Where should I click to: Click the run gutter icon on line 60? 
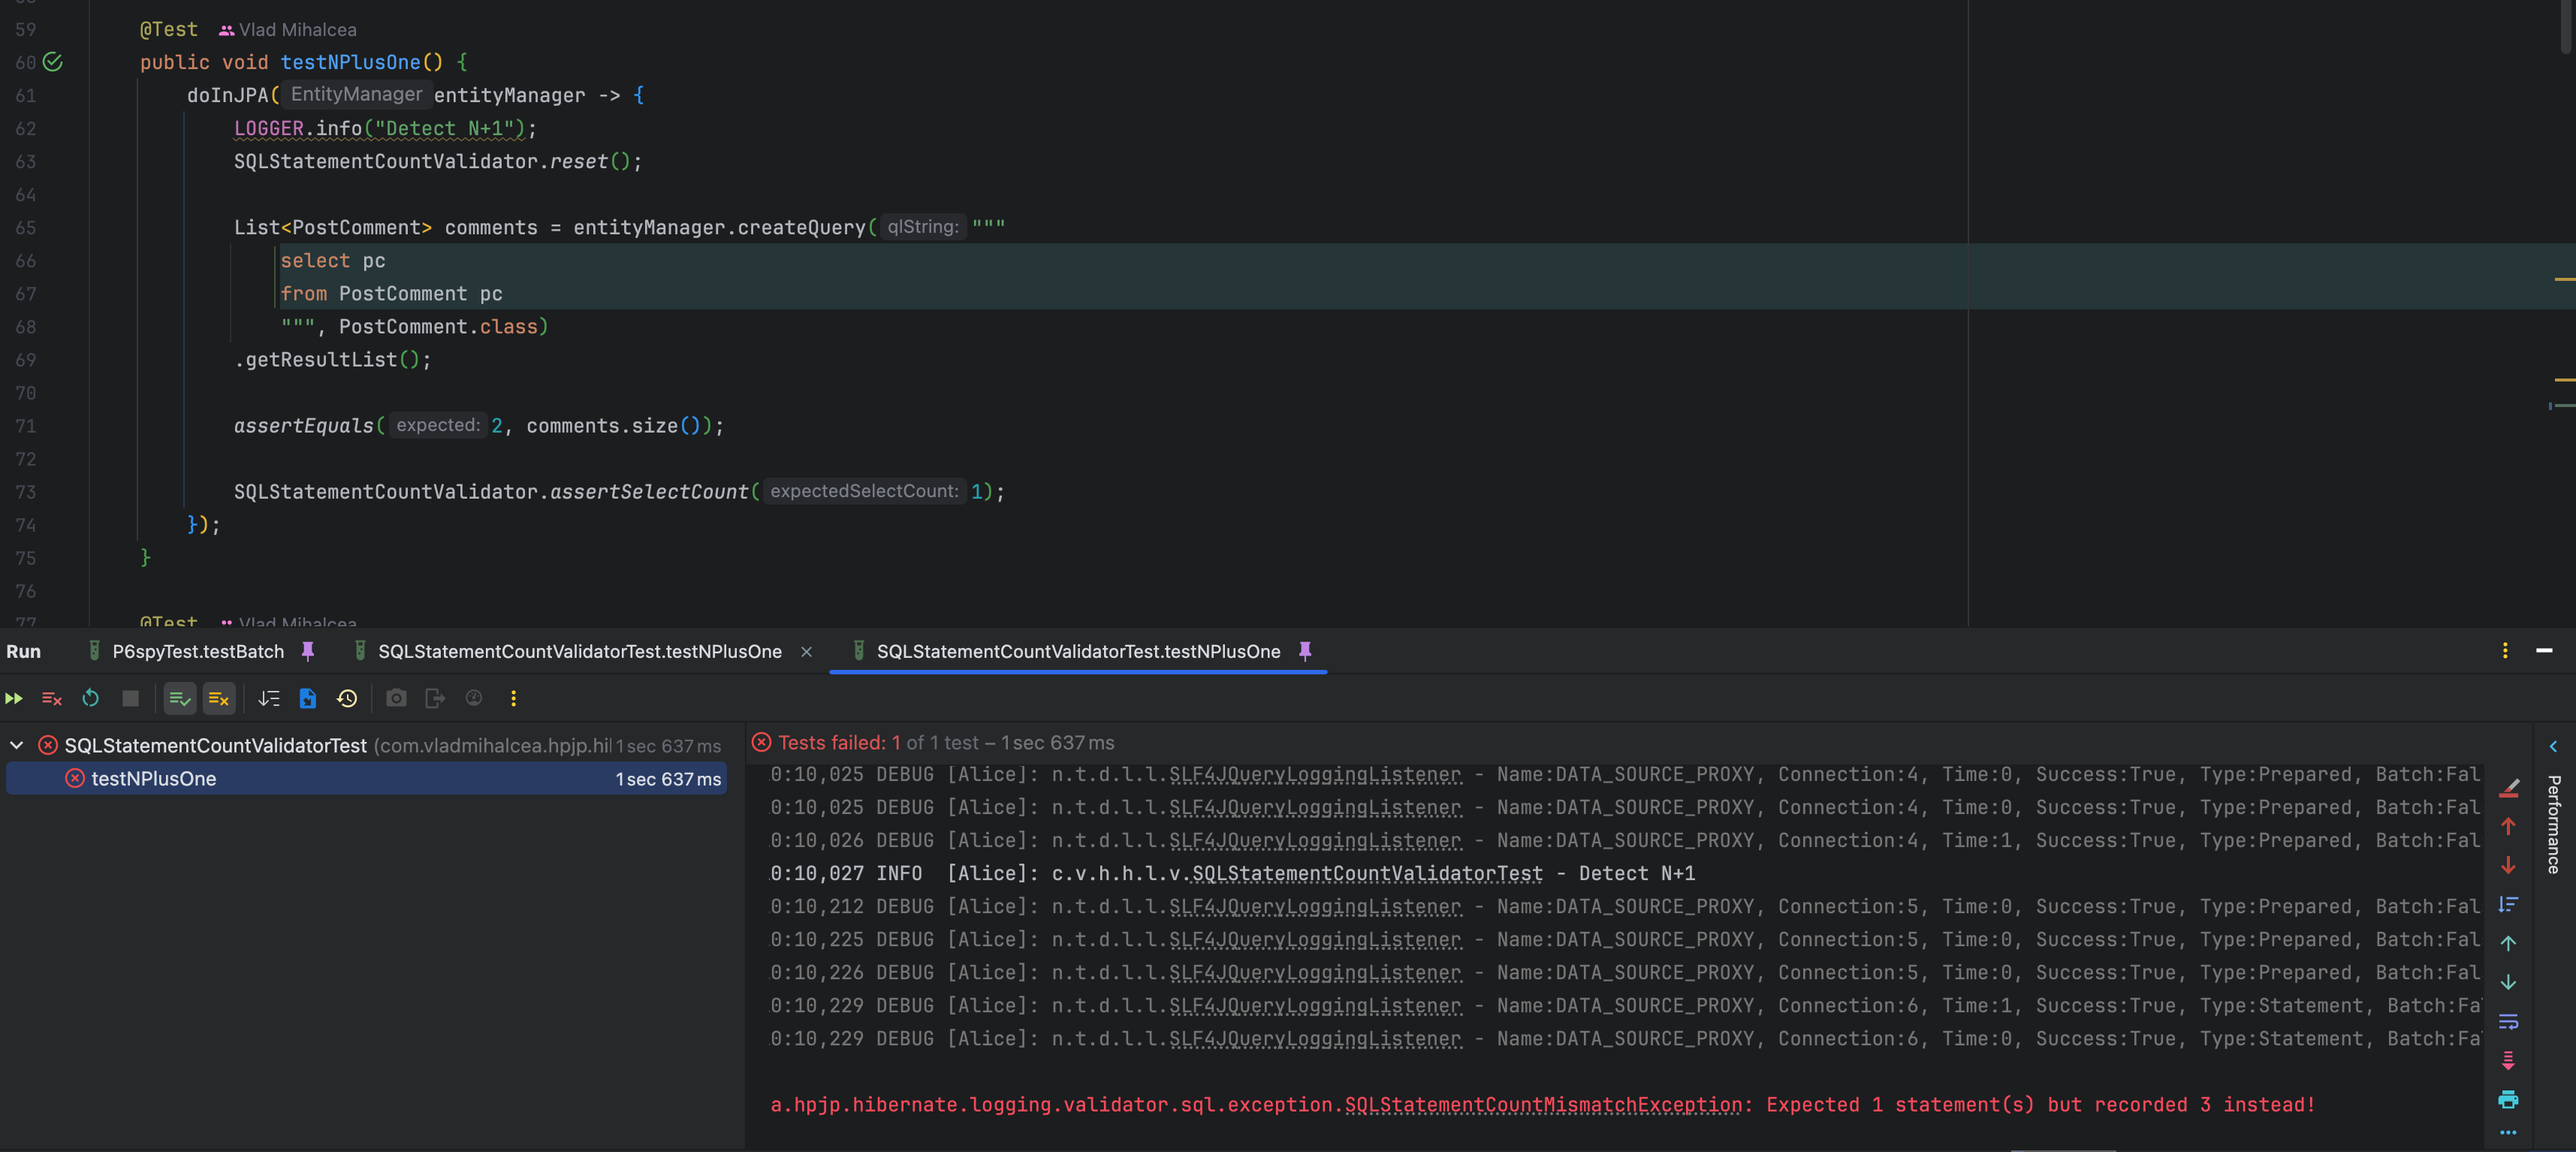[53, 62]
